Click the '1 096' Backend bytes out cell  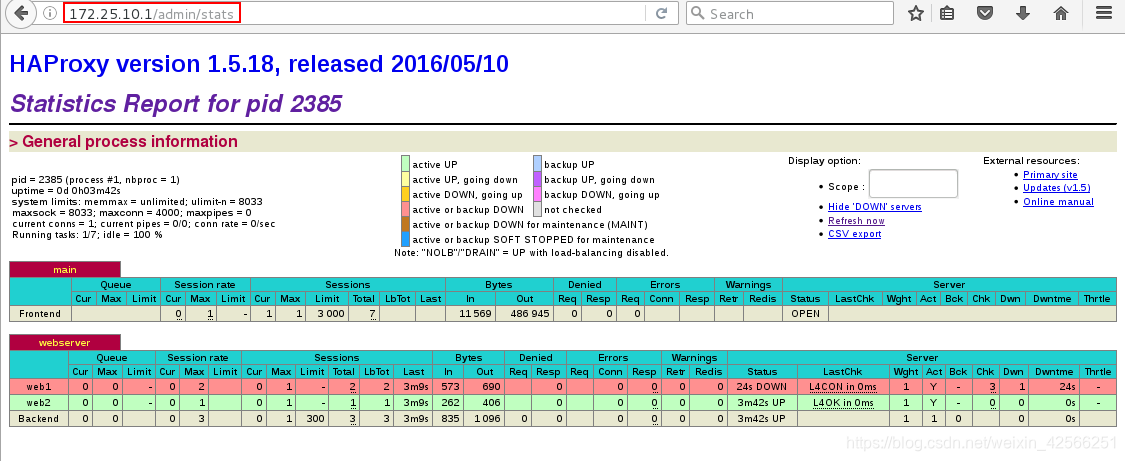pos(485,419)
